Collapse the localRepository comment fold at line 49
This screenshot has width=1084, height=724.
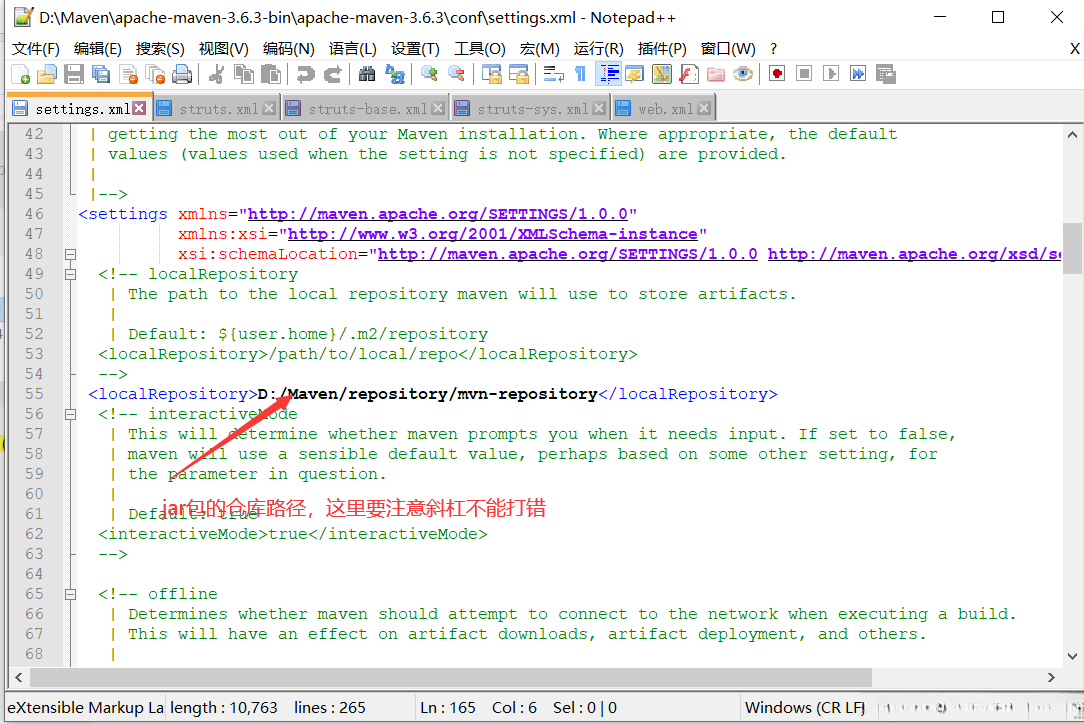[x=70, y=275]
